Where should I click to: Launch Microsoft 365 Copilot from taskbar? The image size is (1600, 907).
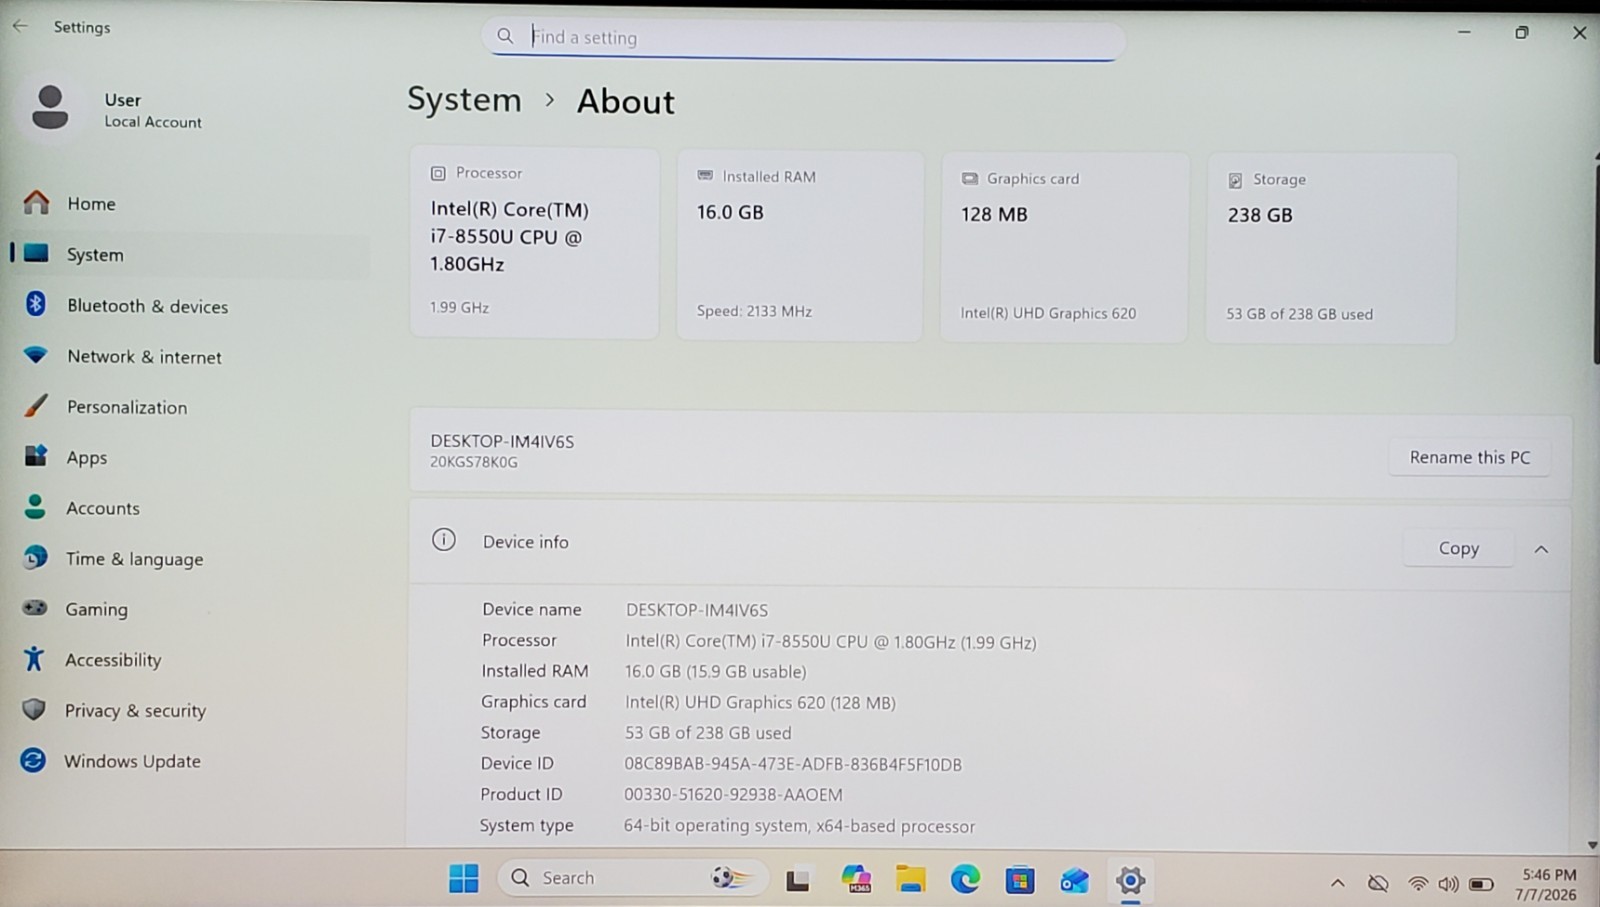coord(856,879)
